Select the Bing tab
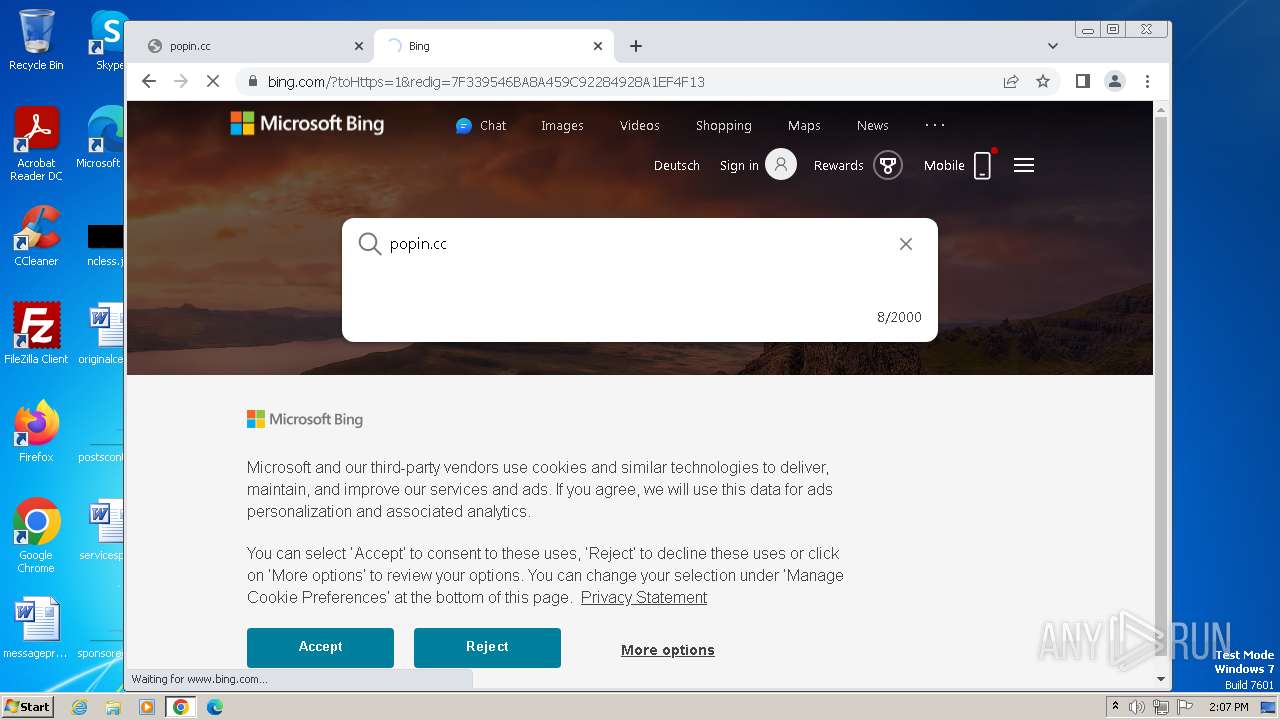Viewport: 1280px width, 720px height. pyautogui.click(x=494, y=46)
